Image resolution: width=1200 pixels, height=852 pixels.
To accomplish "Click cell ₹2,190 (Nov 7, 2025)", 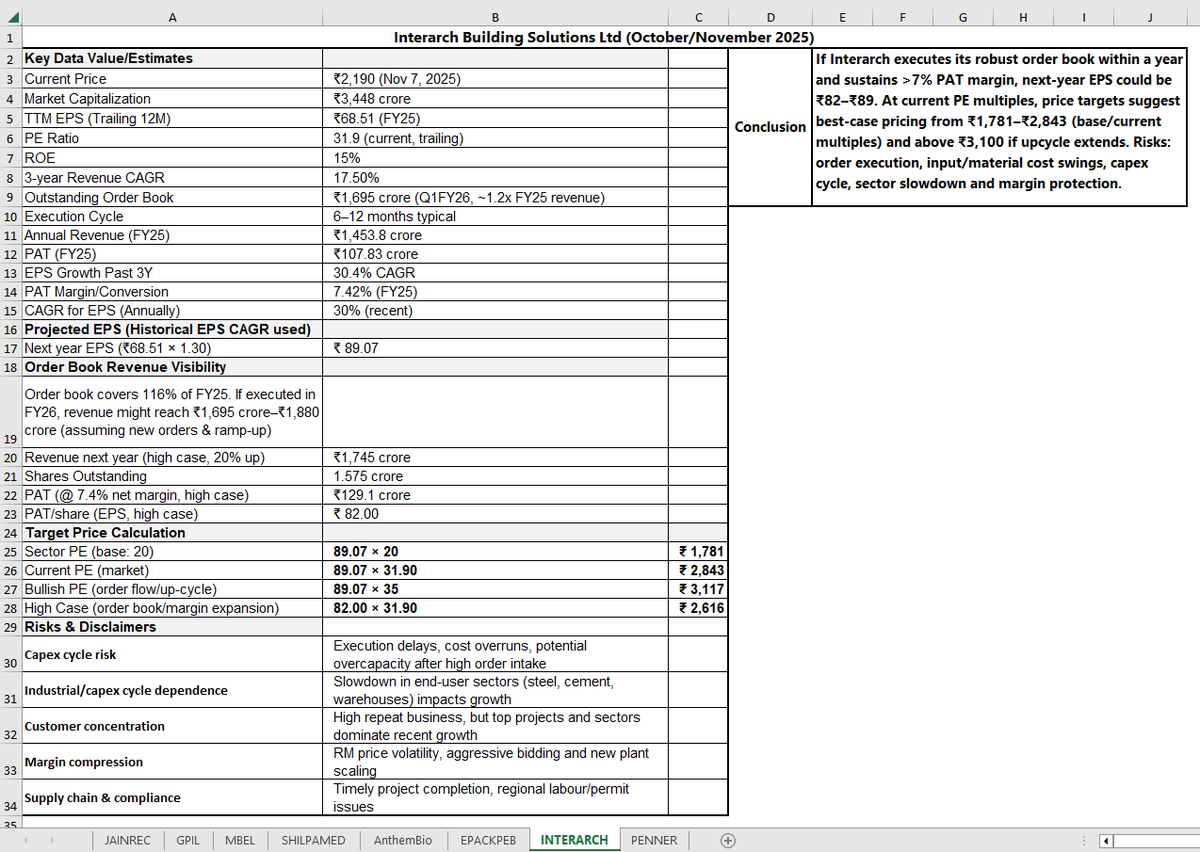I will 495,78.
